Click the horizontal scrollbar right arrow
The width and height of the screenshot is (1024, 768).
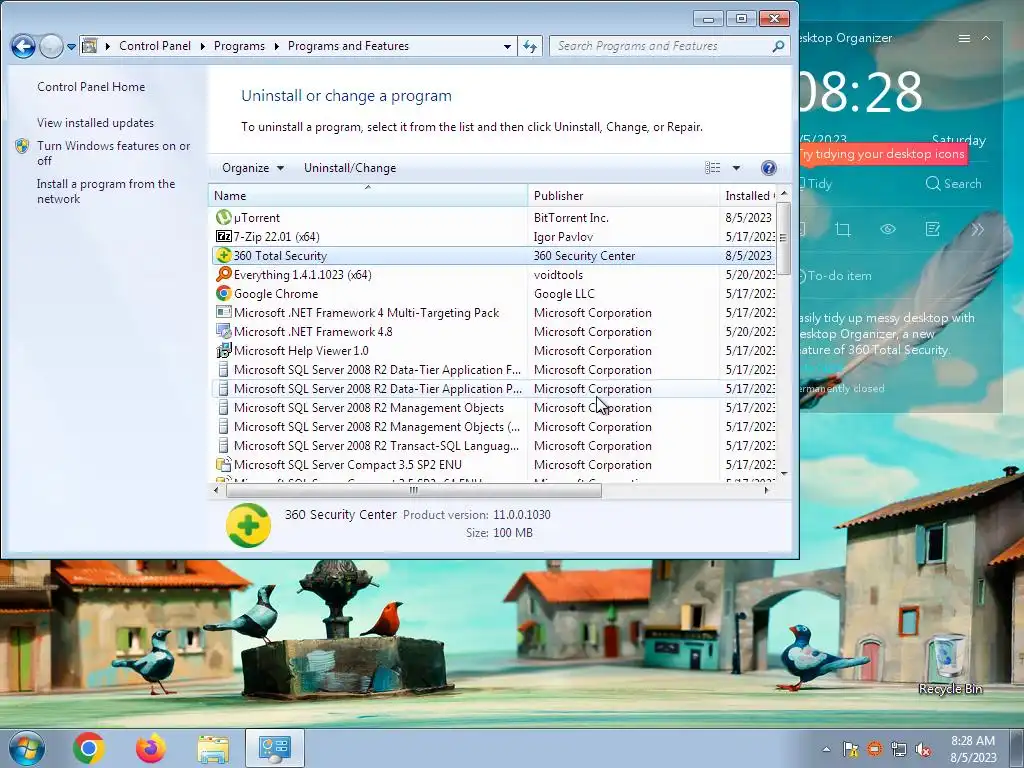(766, 490)
